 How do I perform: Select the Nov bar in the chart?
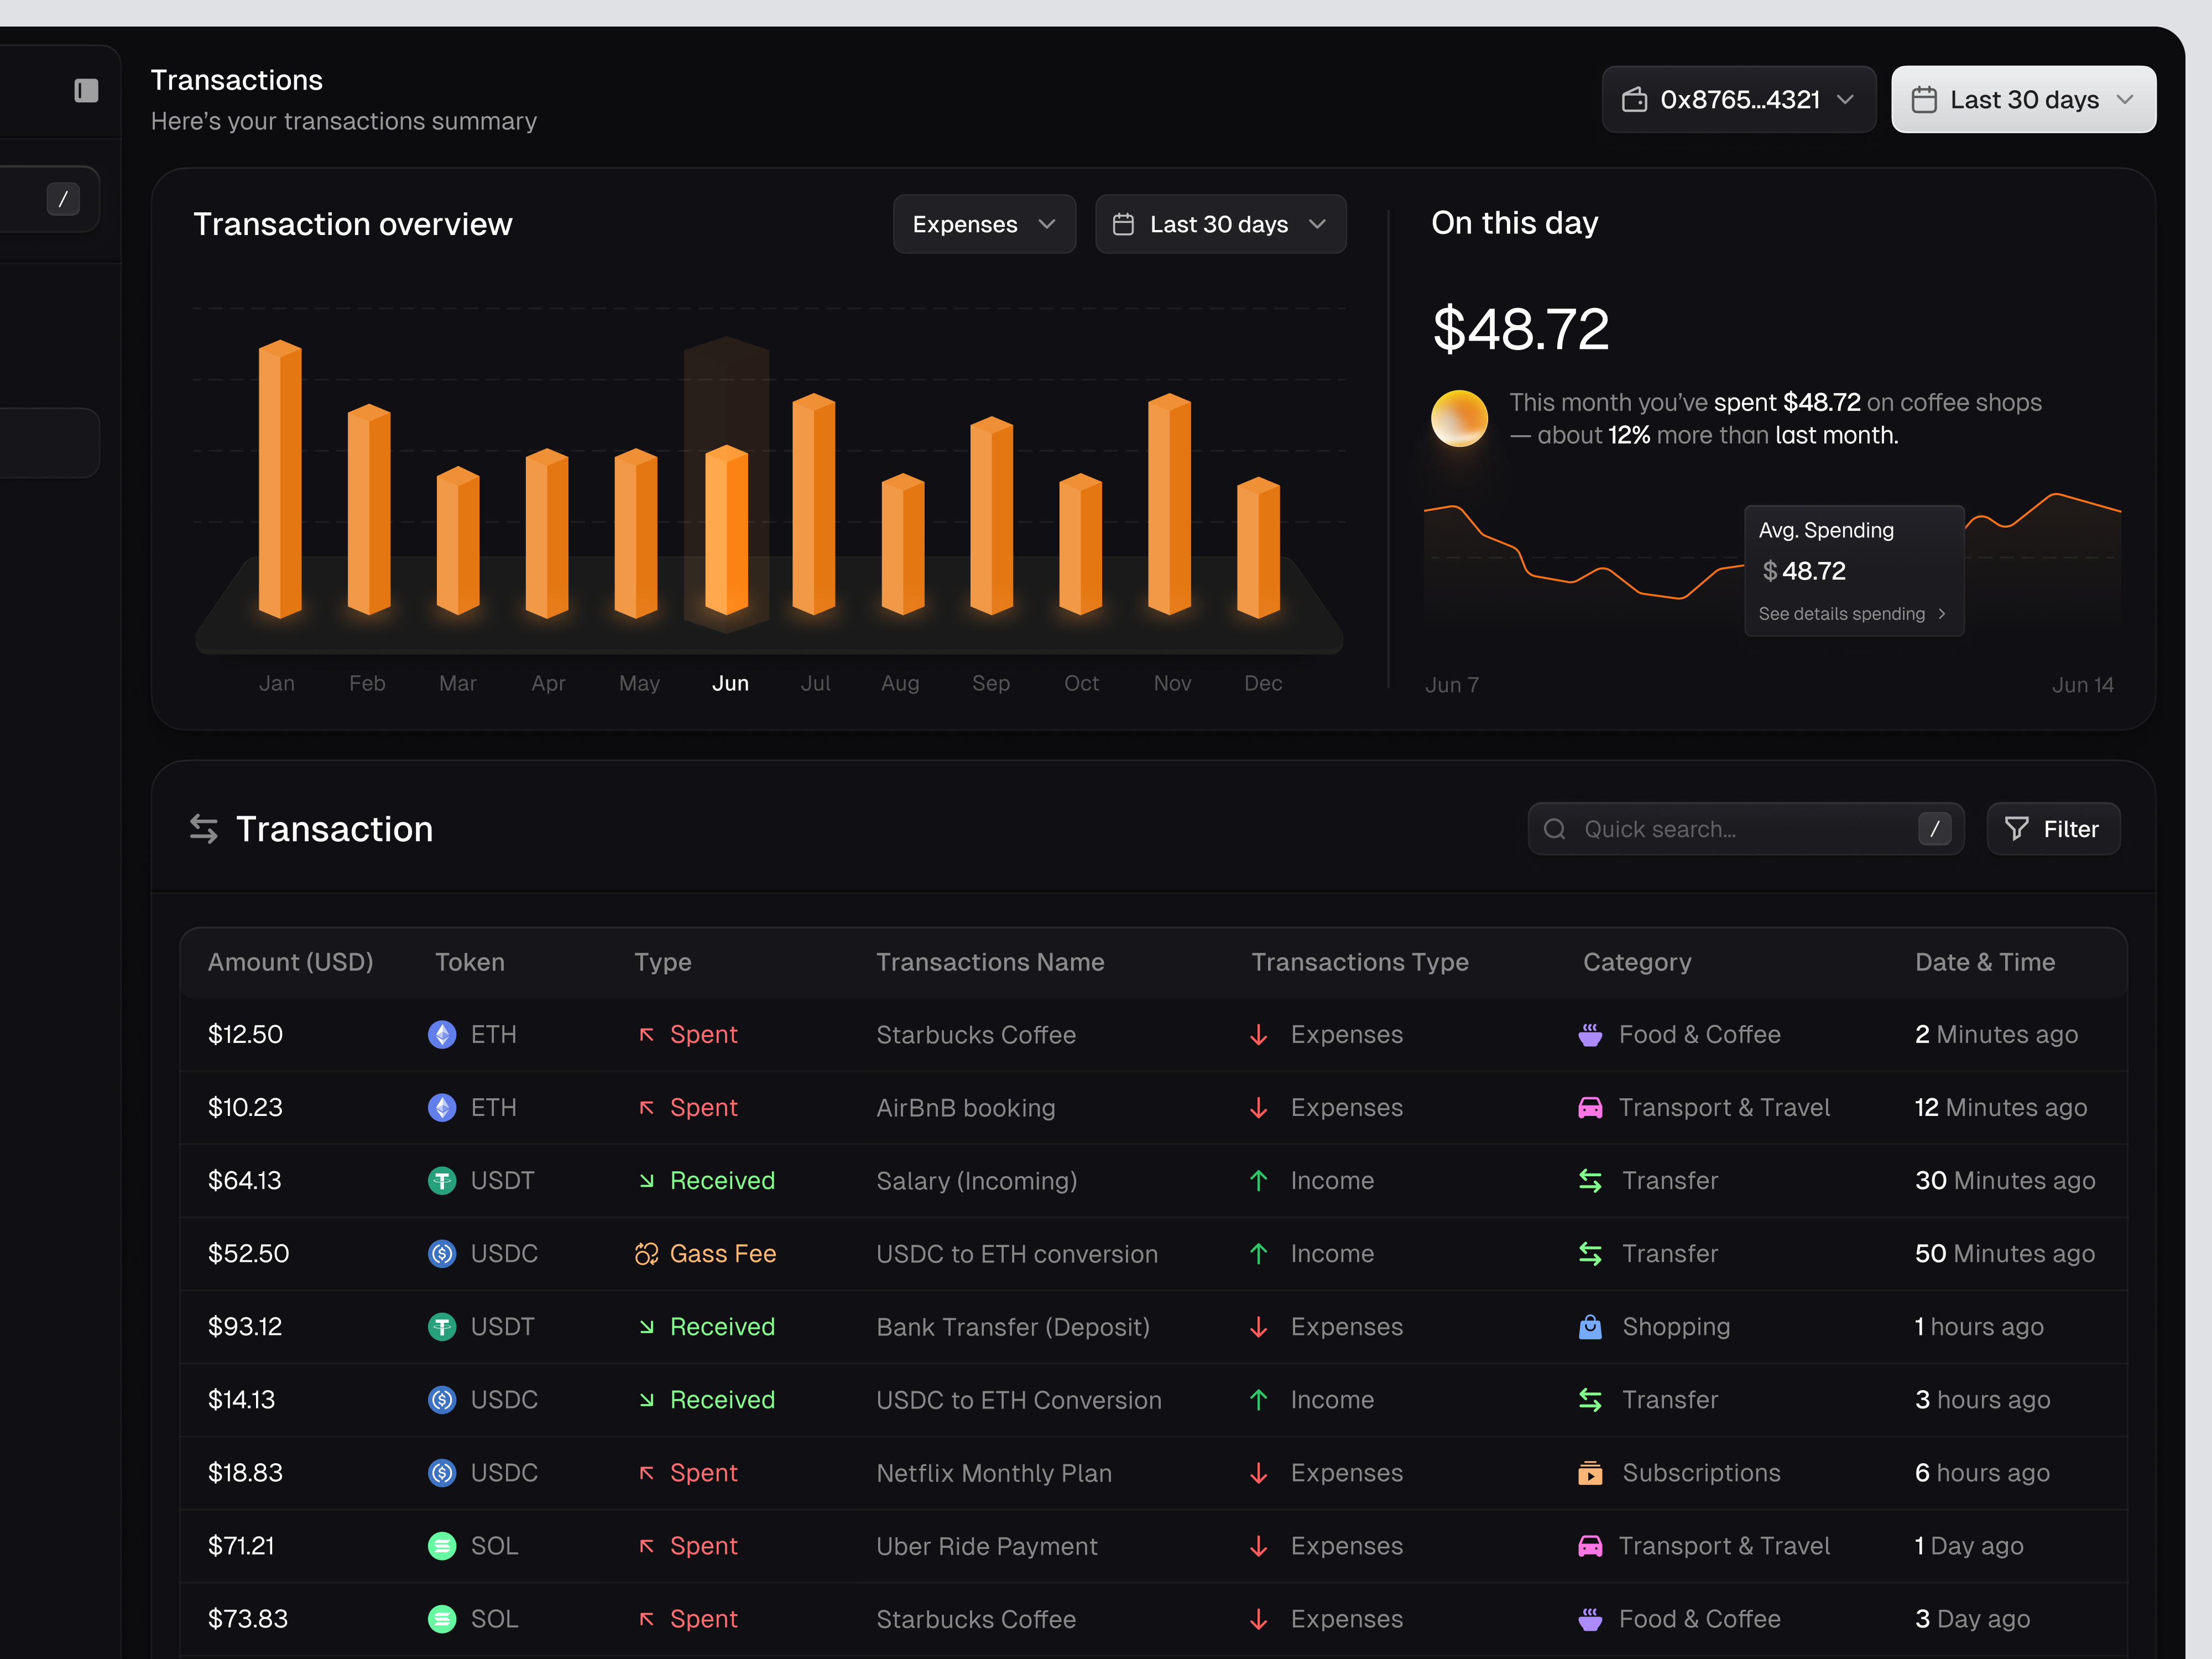click(x=1169, y=503)
